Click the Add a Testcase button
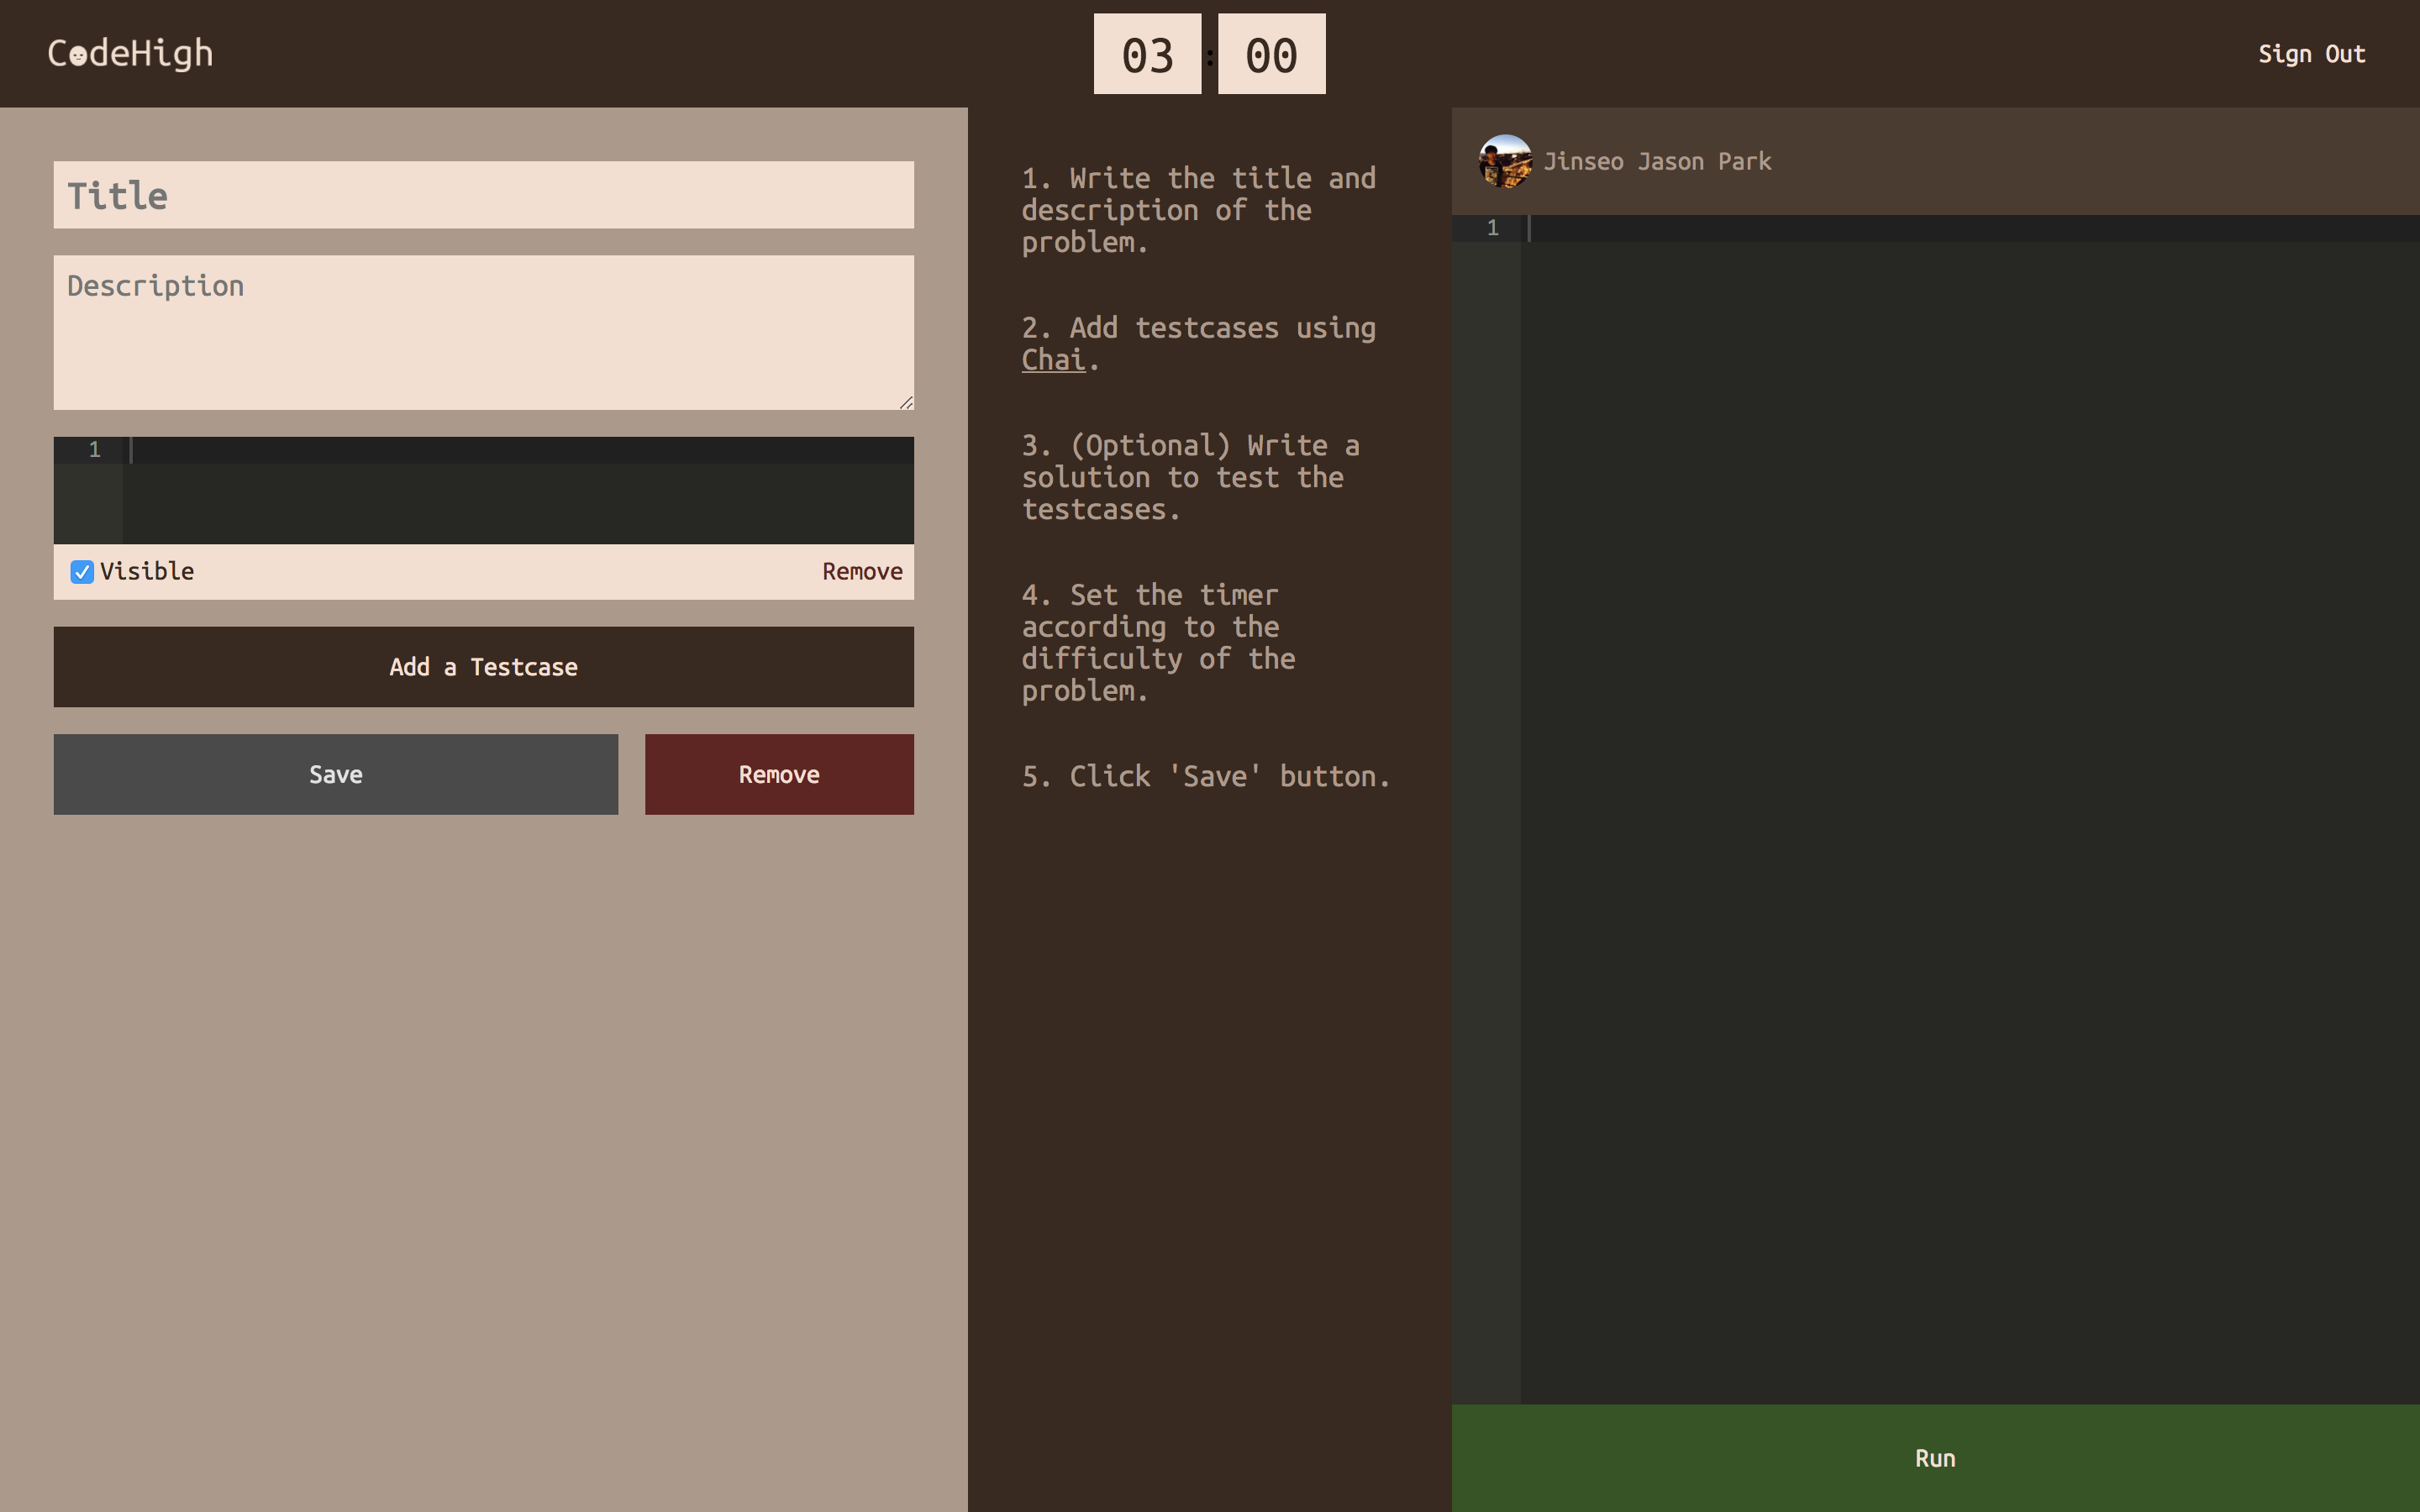 coord(483,667)
